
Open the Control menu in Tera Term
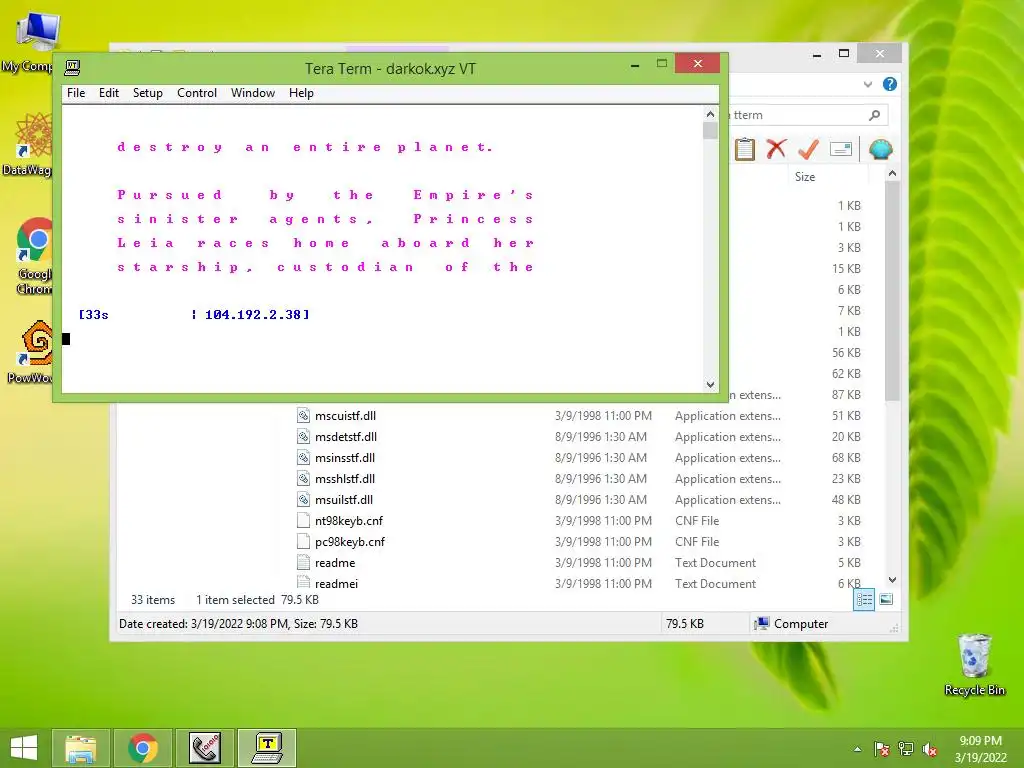pos(197,93)
